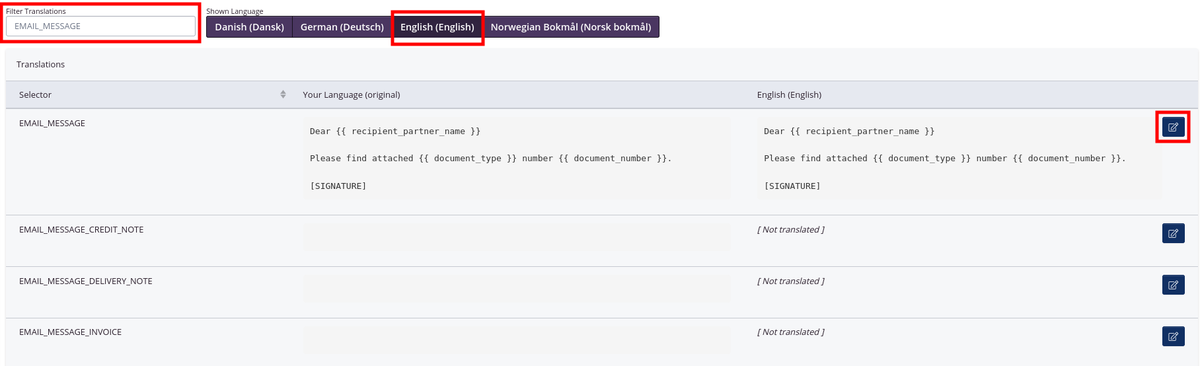The width and height of the screenshot is (1200, 366).
Task: Click the English EMAIL_MESSAGE translated template text
Action: tap(960, 159)
